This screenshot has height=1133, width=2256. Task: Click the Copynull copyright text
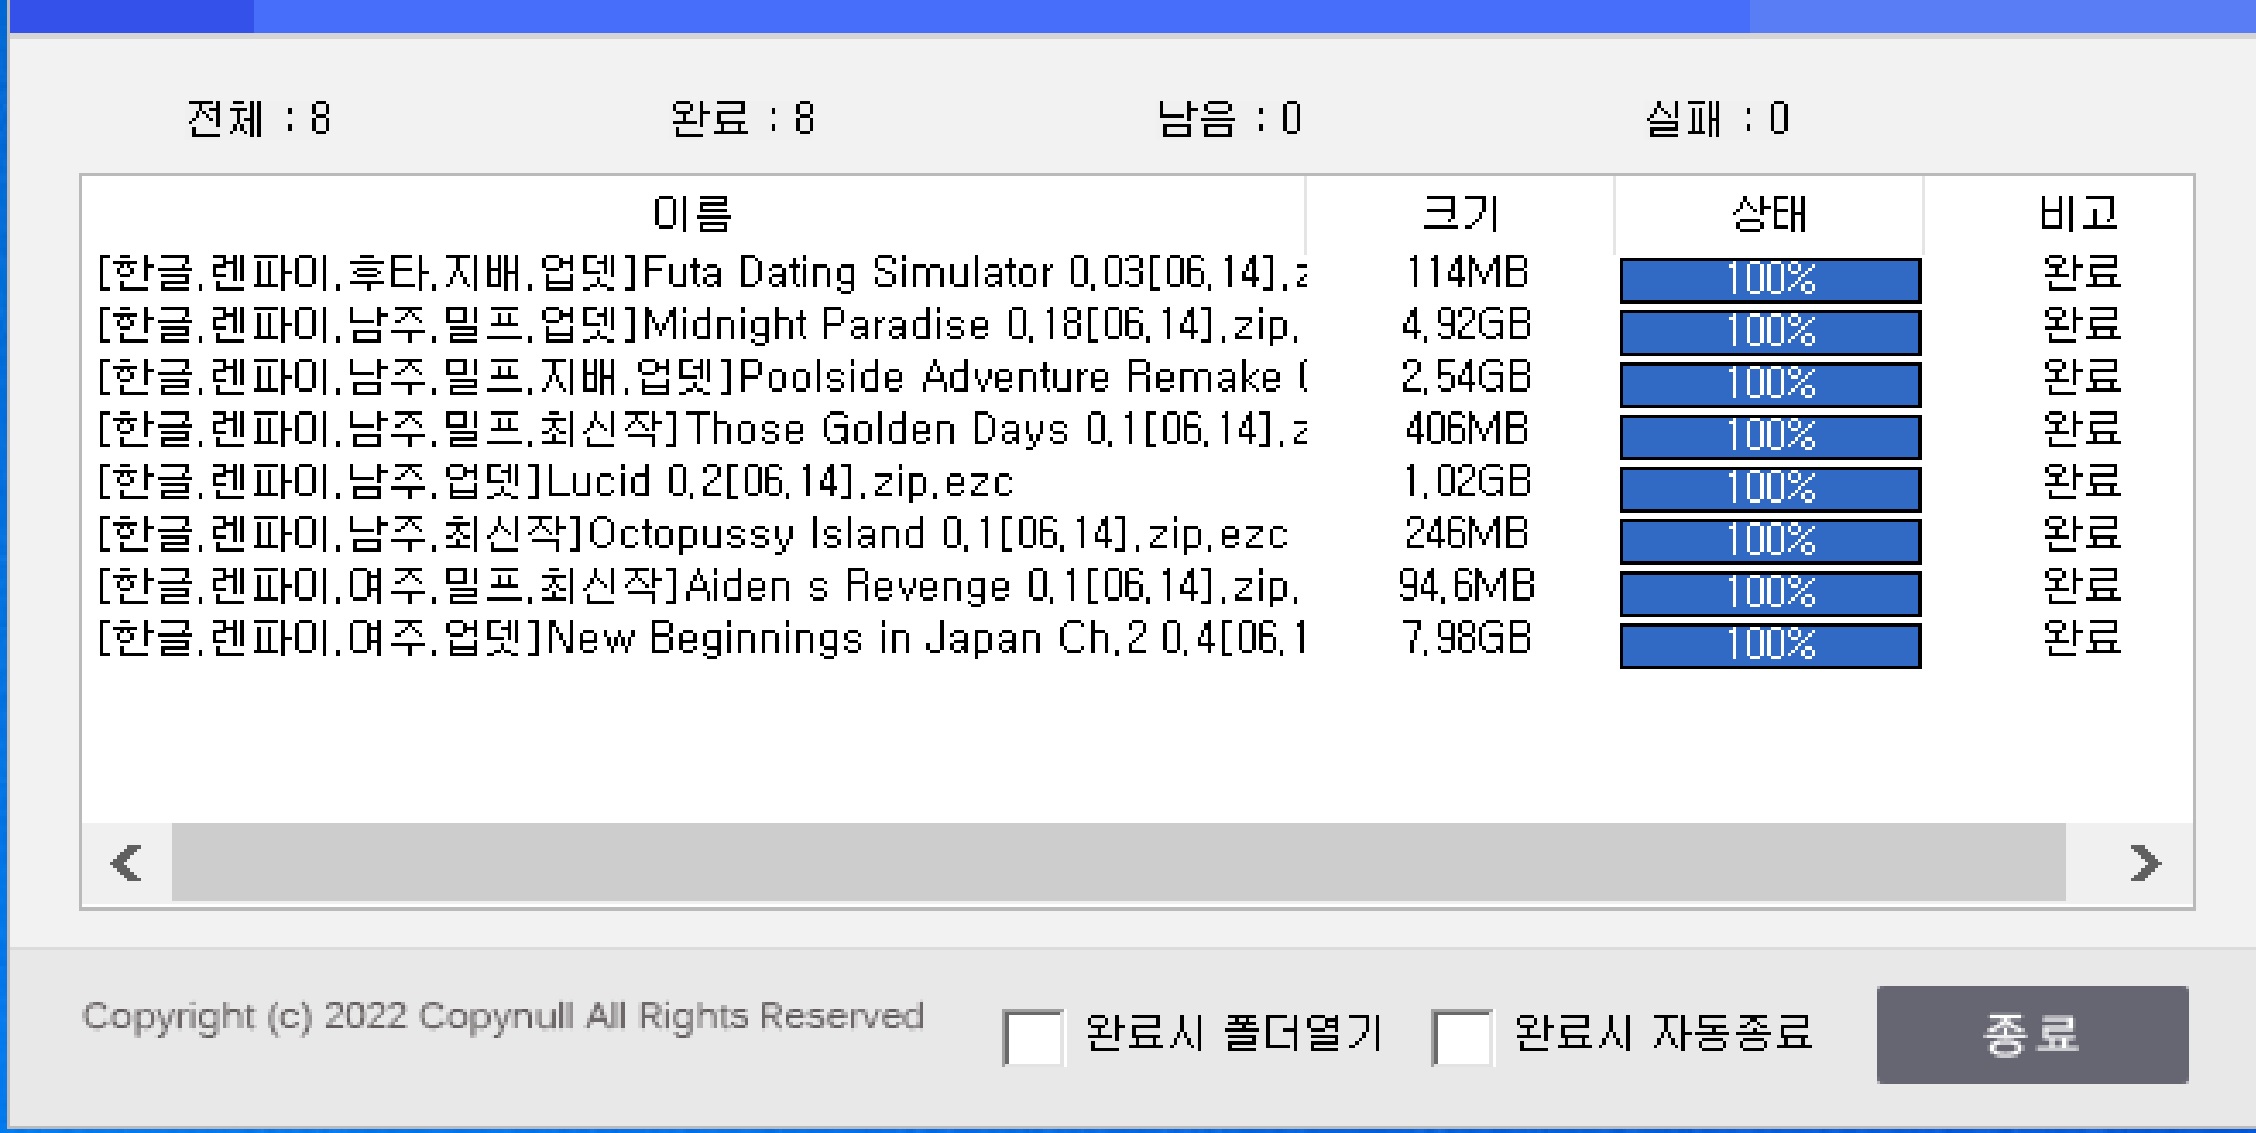[502, 1016]
